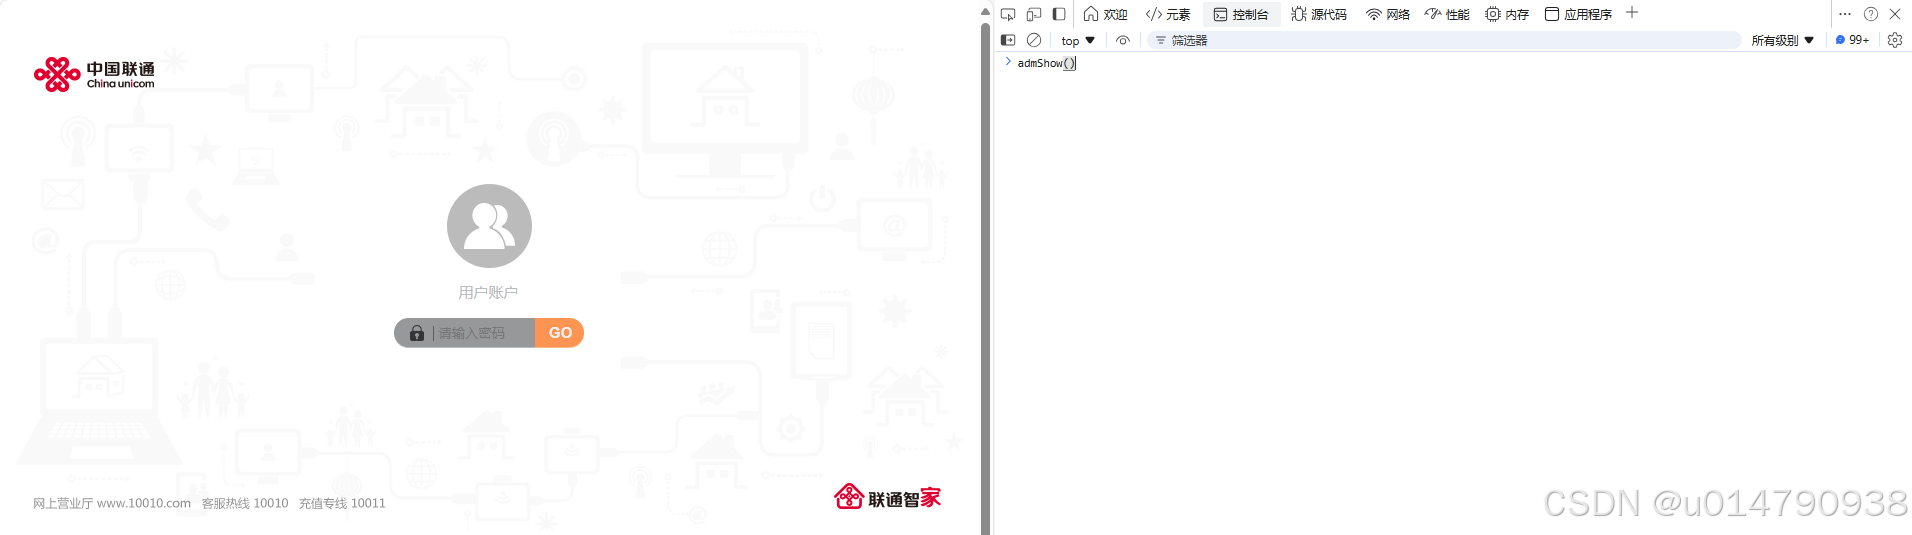The image size is (1912, 535).
Task: Switch to the 元素 (Elements) tab
Action: pyautogui.click(x=1168, y=14)
